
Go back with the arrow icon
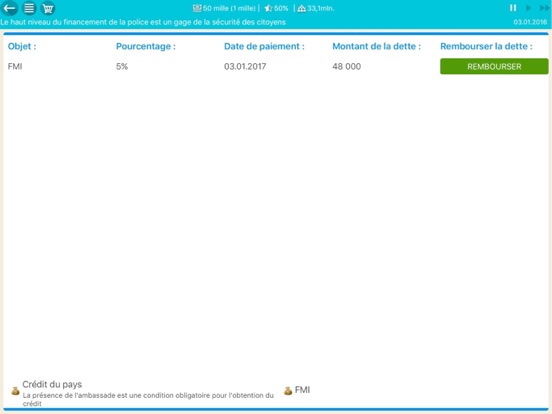click(x=10, y=8)
